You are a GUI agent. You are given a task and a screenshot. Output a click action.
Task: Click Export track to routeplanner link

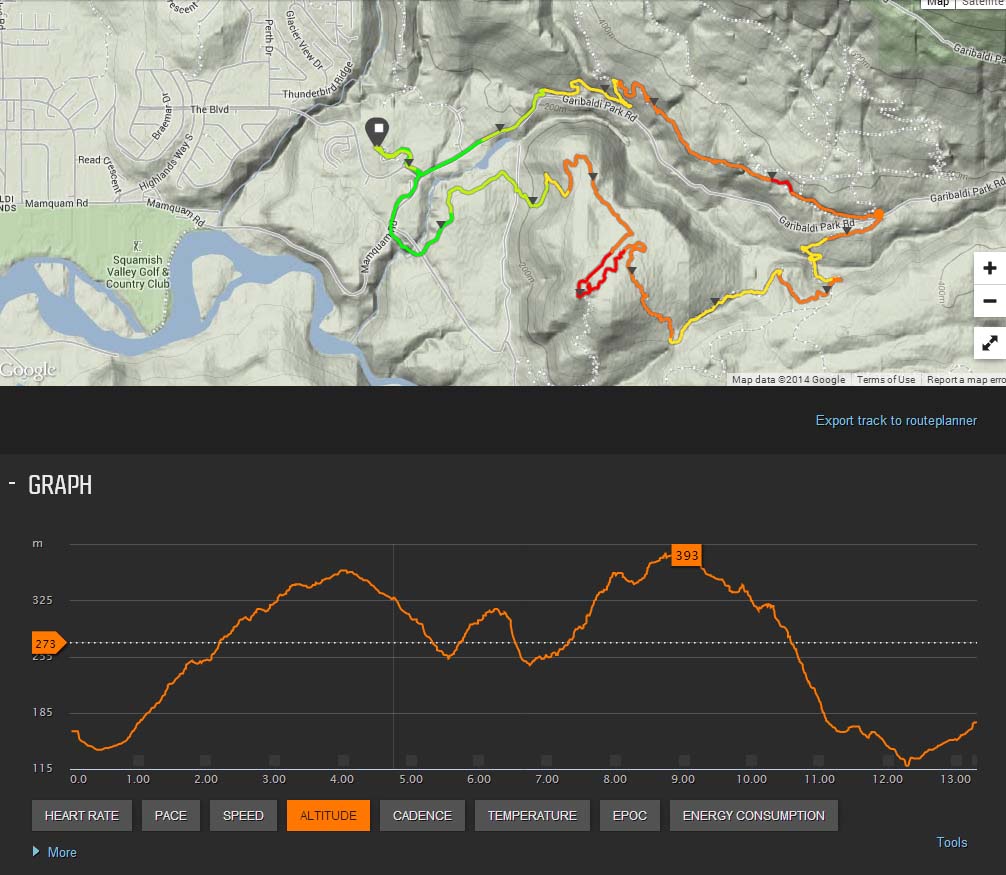point(896,420)
